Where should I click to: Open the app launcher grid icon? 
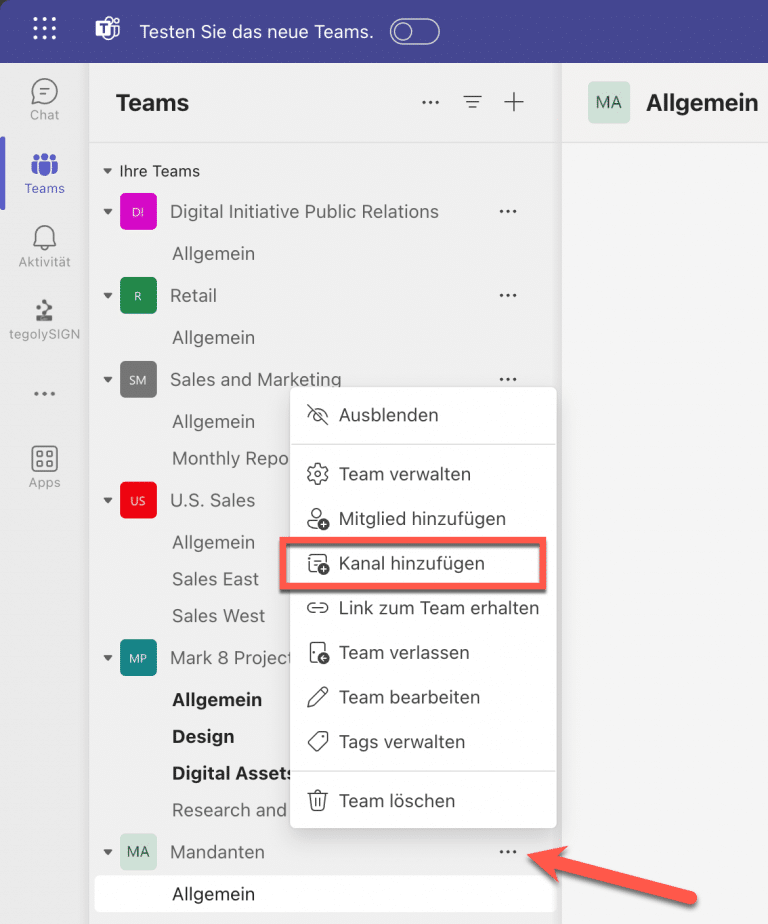[45, 28]
